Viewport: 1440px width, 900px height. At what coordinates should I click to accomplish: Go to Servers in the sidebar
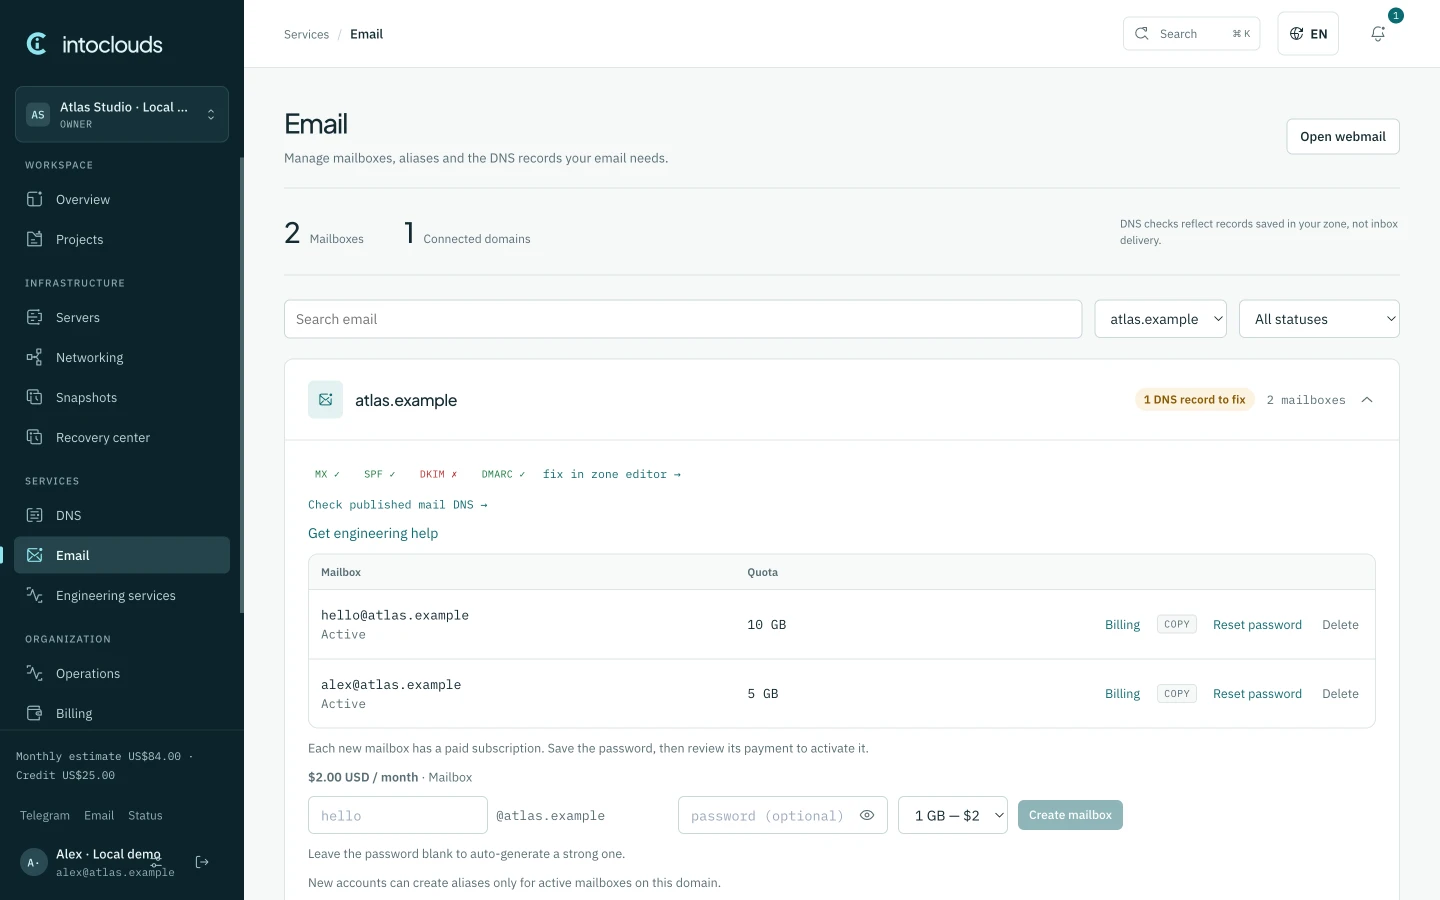[122, 317]
